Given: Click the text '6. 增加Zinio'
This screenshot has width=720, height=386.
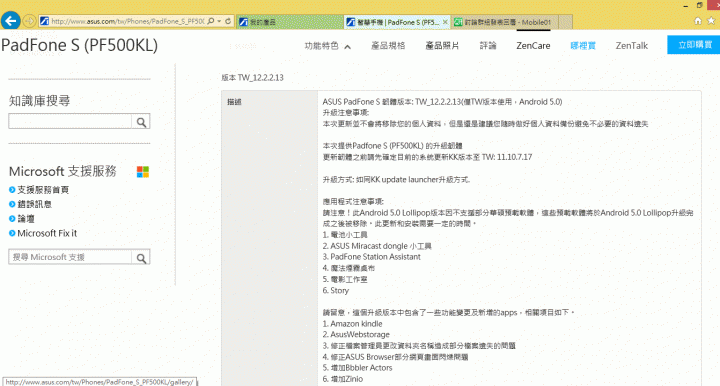Looking at the screenshot, I should [x=343, y=379].
